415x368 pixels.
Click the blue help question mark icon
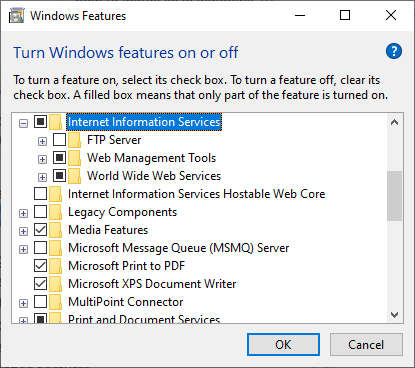pos(394,51)
